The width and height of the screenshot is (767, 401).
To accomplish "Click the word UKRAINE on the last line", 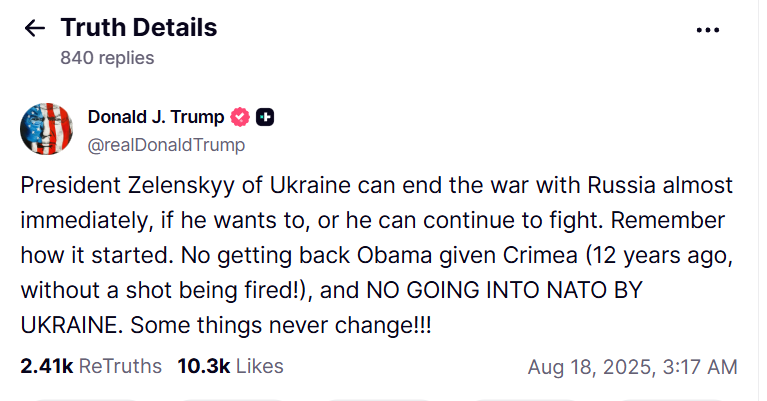I will tap(71, 326).
